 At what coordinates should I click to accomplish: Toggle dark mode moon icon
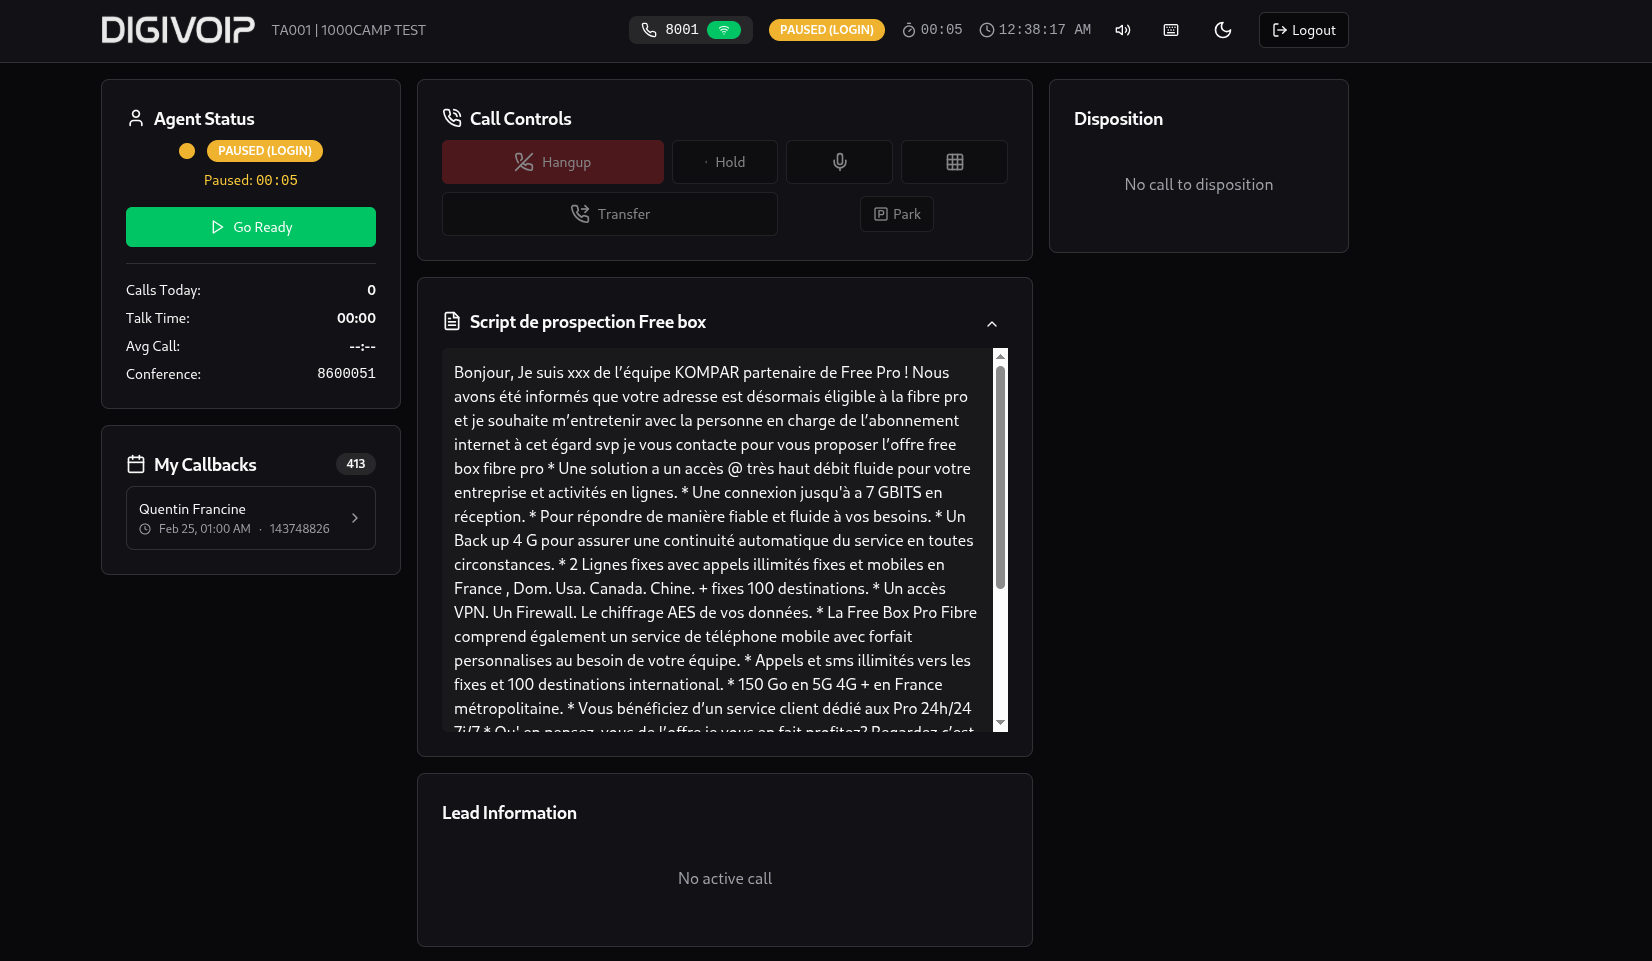tap(1223, 30)
